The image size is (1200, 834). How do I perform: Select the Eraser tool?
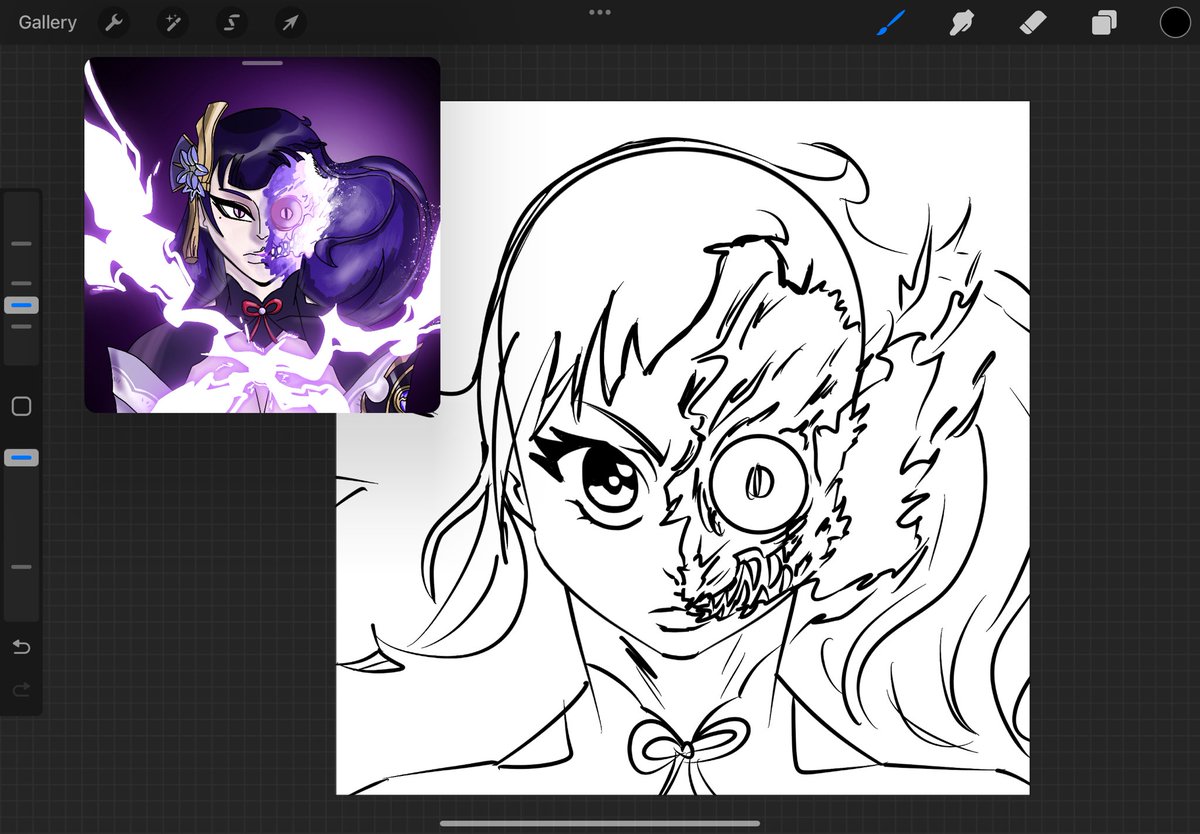click(x=1032, y=22)
